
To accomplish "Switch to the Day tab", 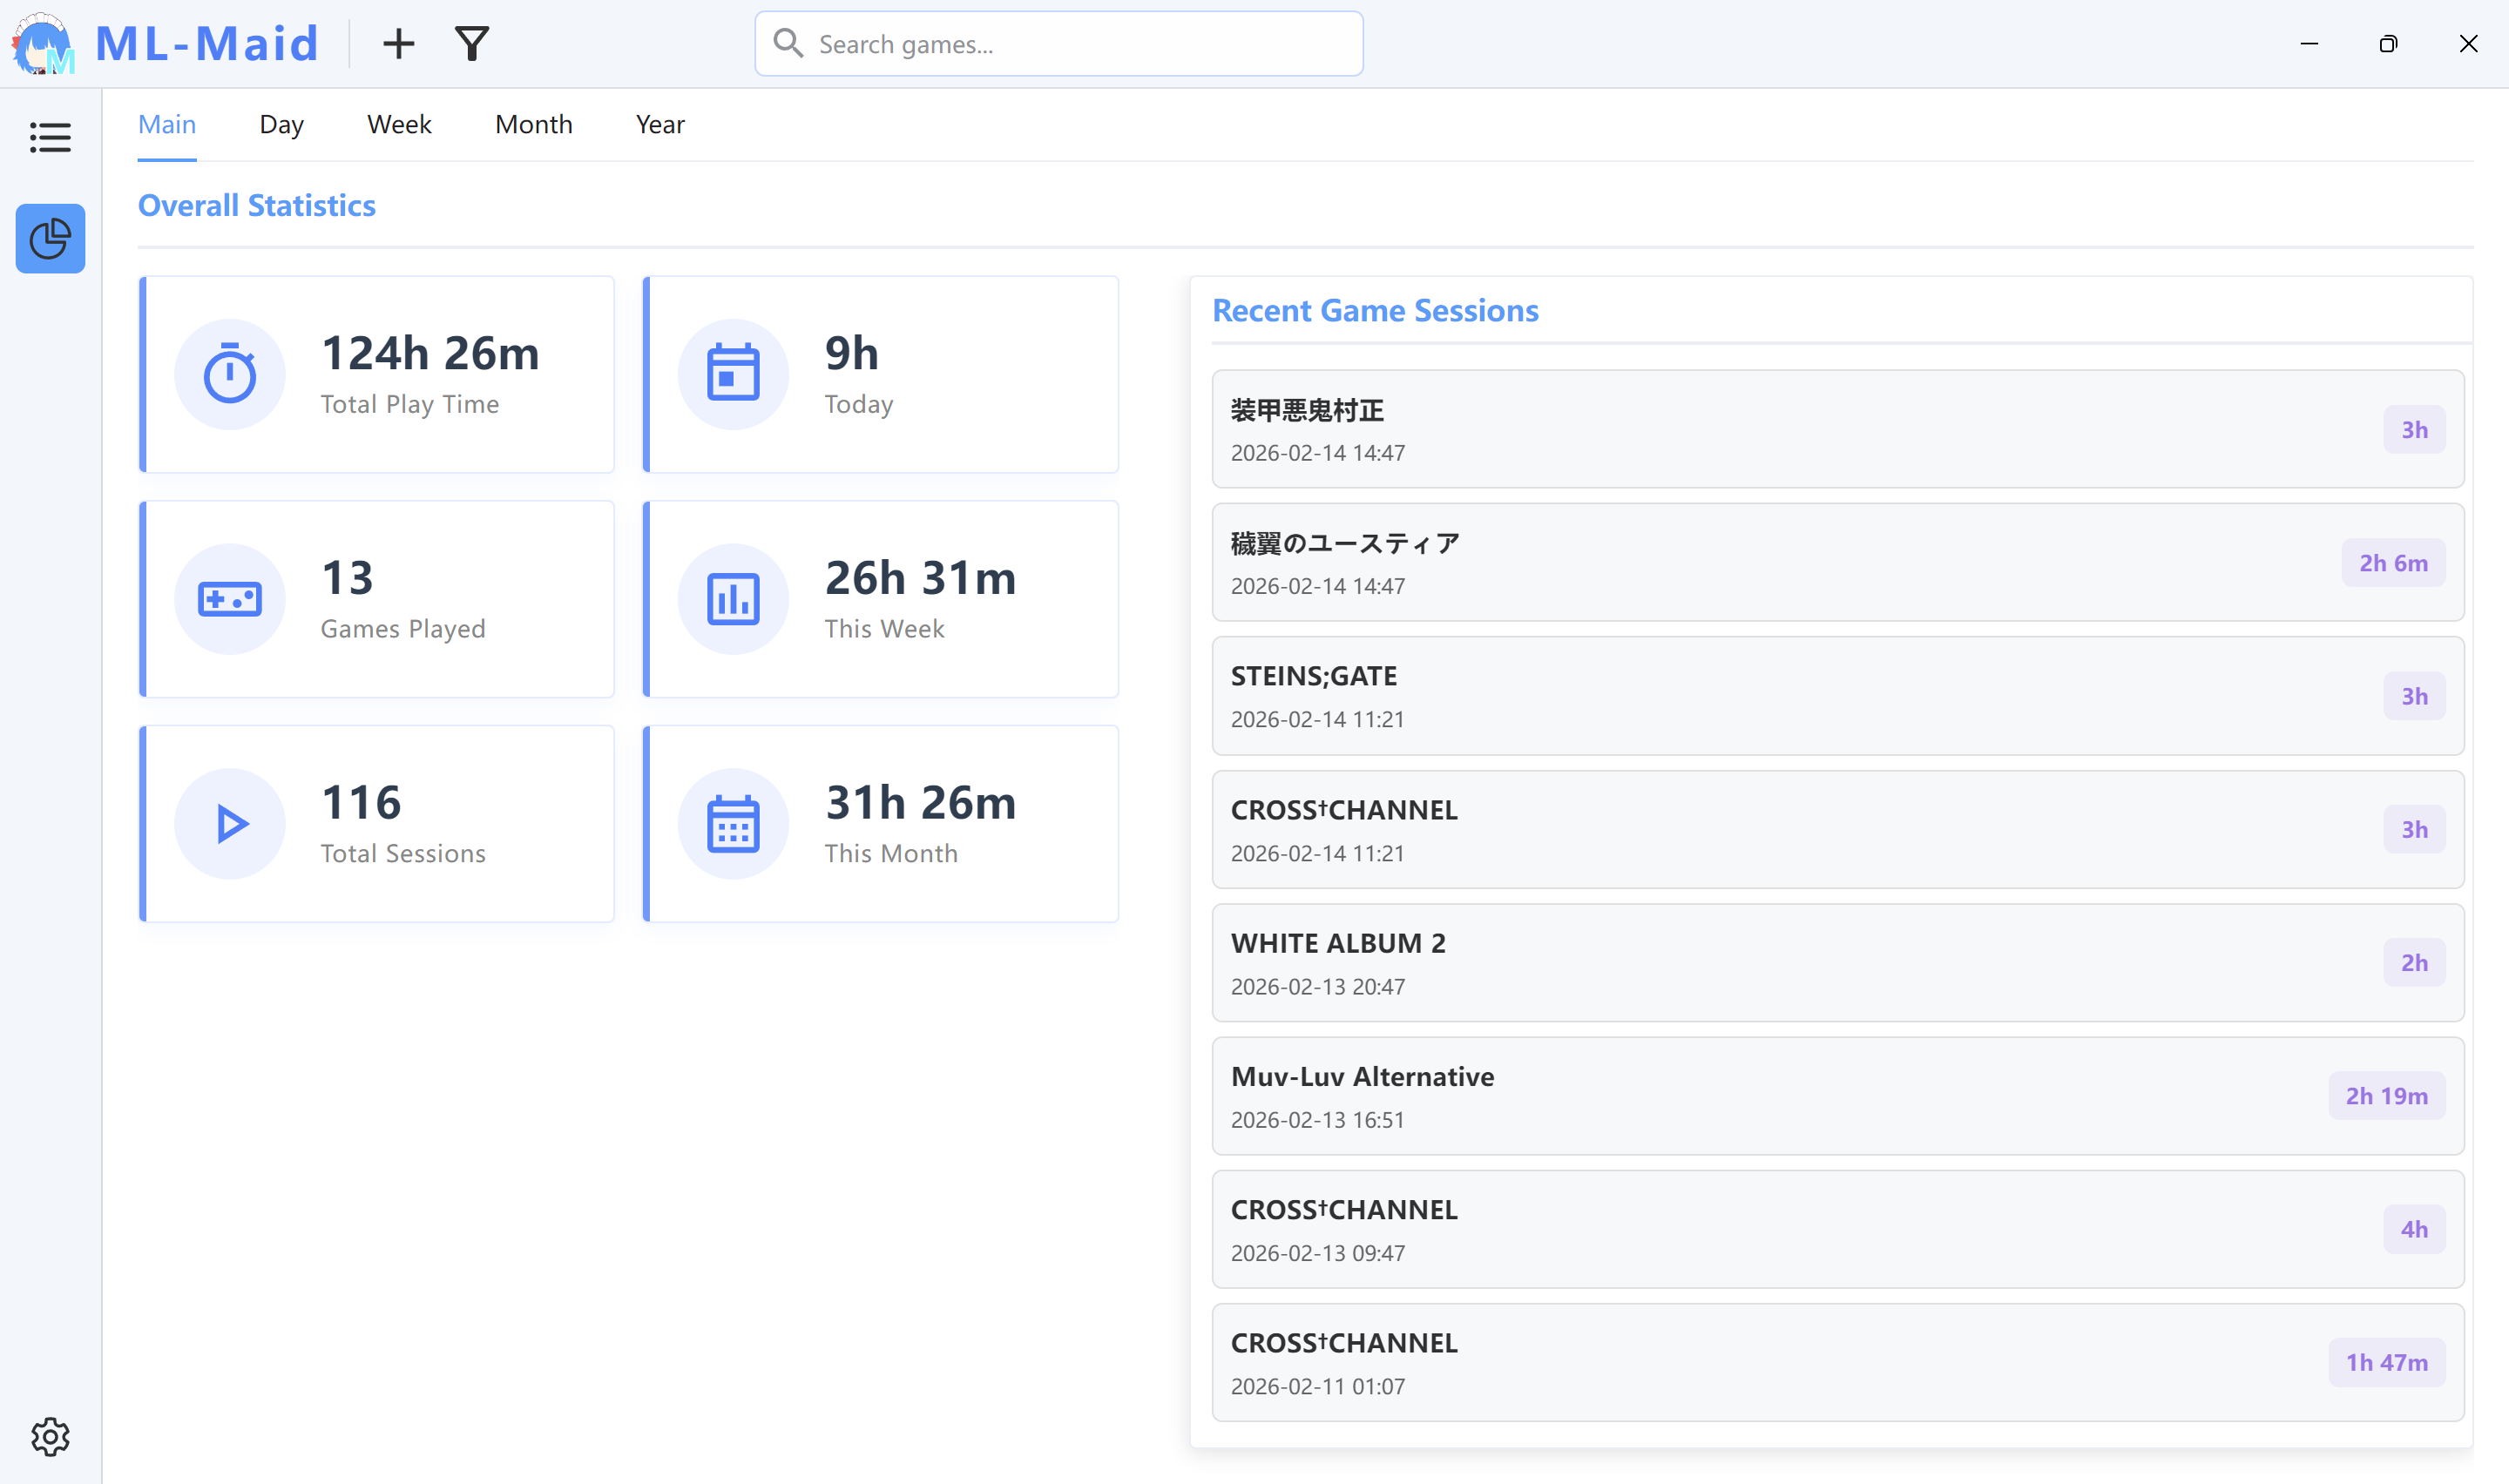I will tap(281, 124).
